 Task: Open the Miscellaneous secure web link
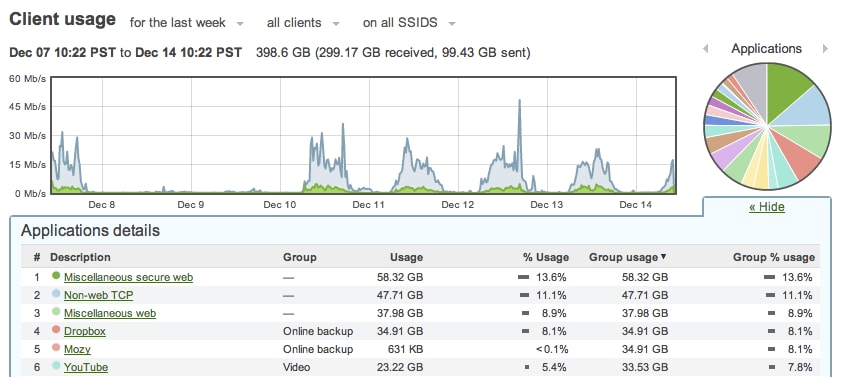128,277
